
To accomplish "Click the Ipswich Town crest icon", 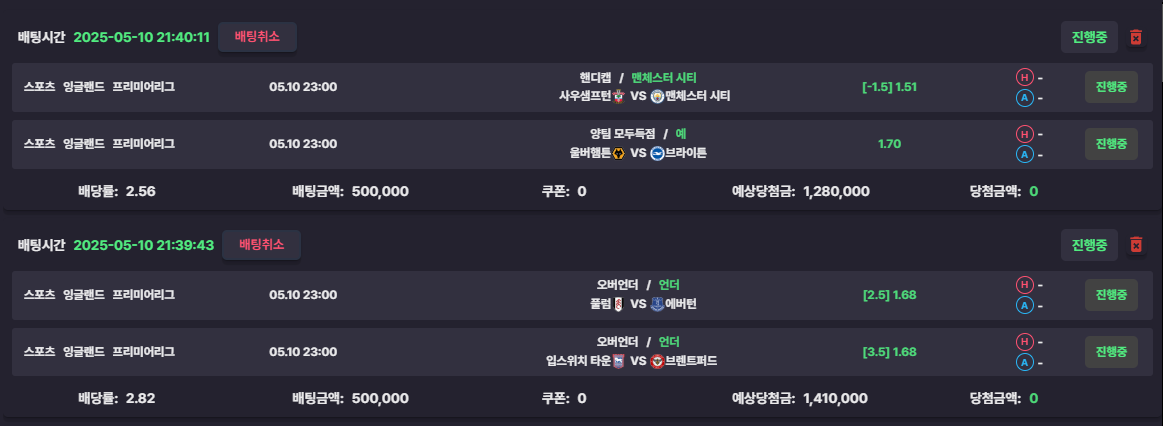I will [x=619, y=361].
